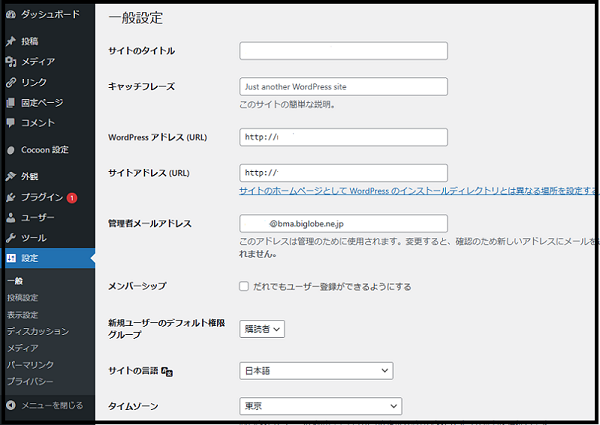Open Cocoon 設定 menu item

[x=47, y=150]
